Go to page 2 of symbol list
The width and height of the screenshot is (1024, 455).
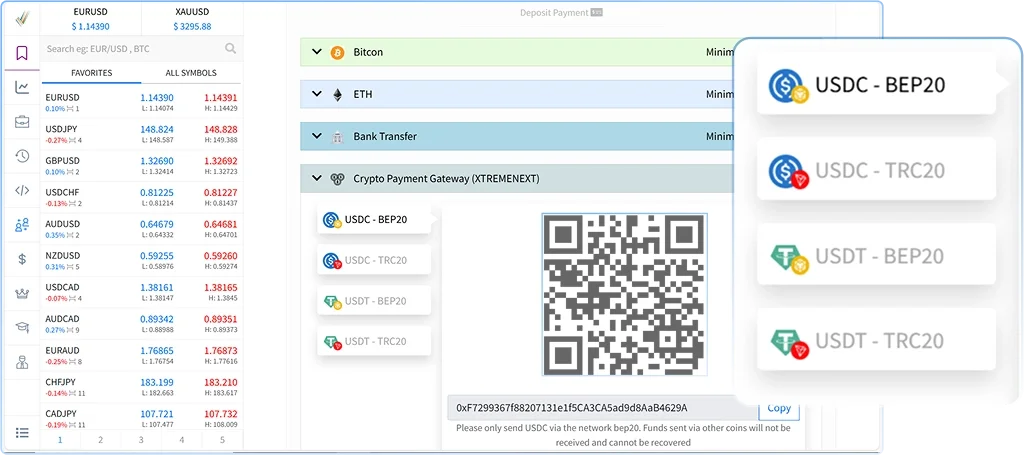tap(101, 440)
